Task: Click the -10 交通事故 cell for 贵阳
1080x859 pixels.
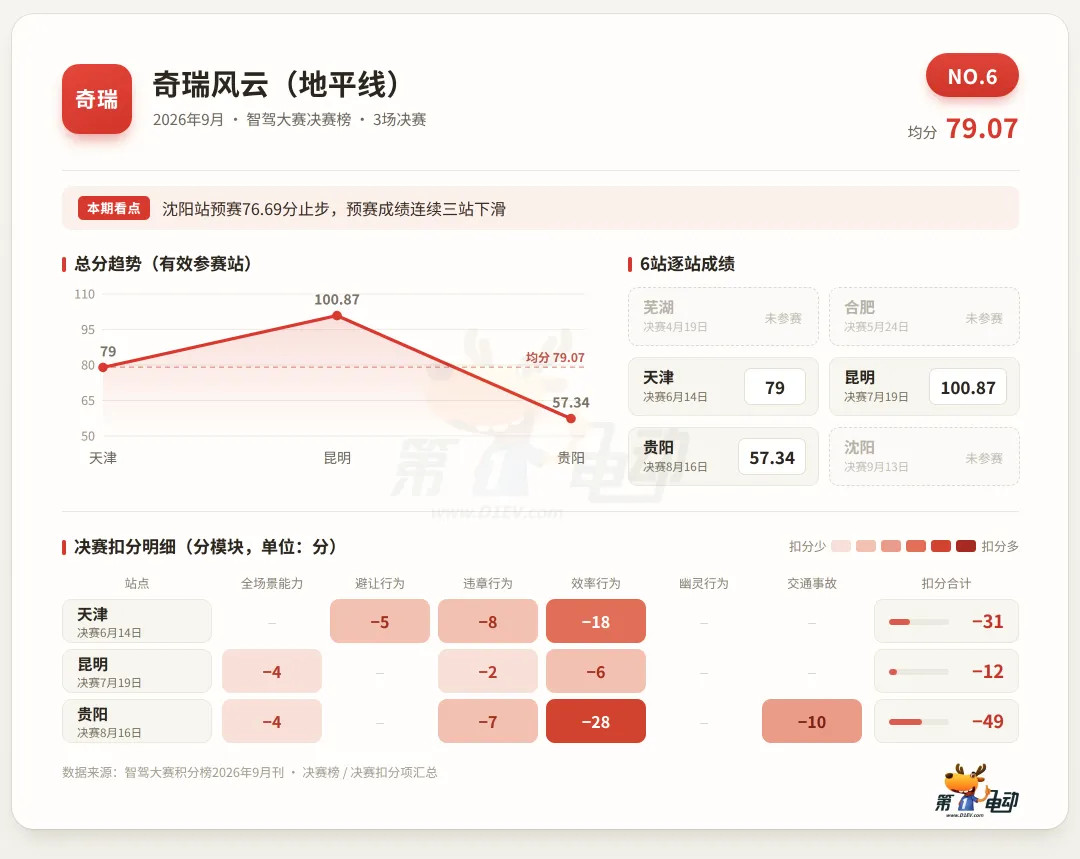Action: tap(812, 721)
